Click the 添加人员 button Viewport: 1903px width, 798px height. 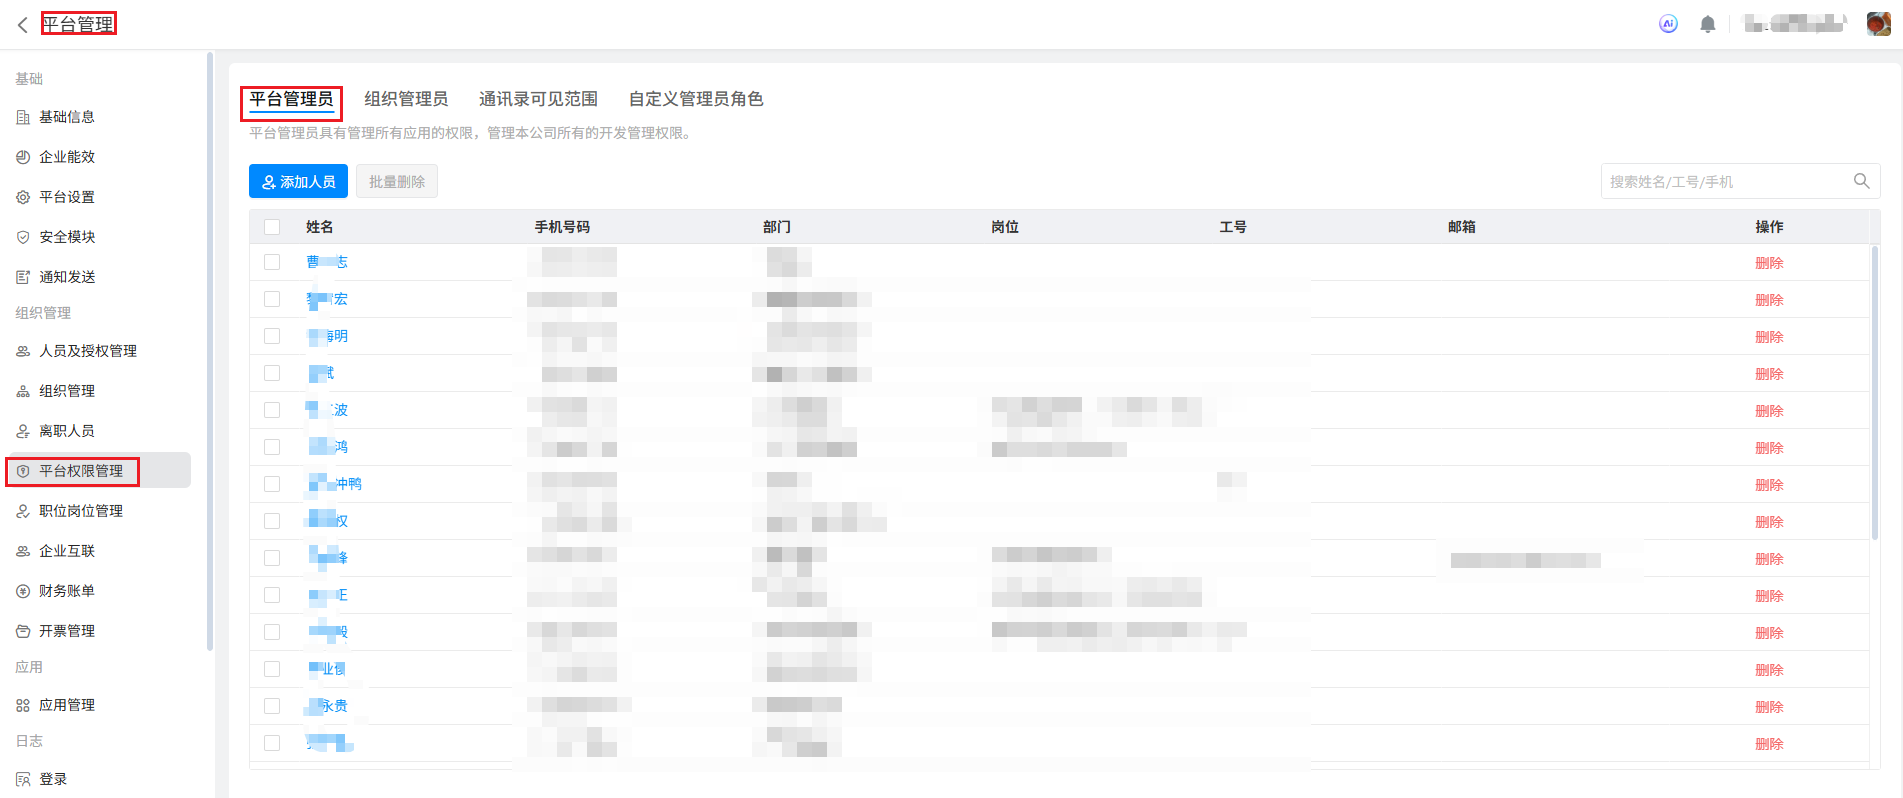click(x=298, y=181)
